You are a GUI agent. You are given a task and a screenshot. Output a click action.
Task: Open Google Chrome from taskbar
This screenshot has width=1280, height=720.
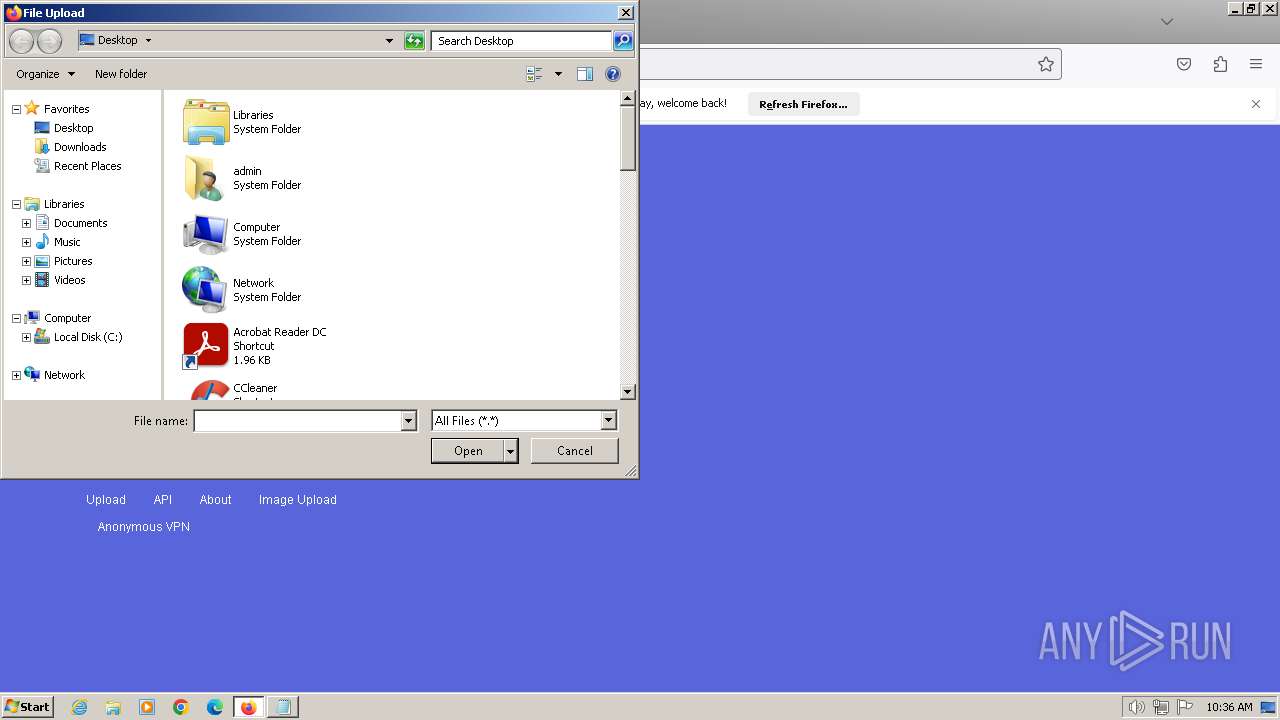(x=181, y=707)
